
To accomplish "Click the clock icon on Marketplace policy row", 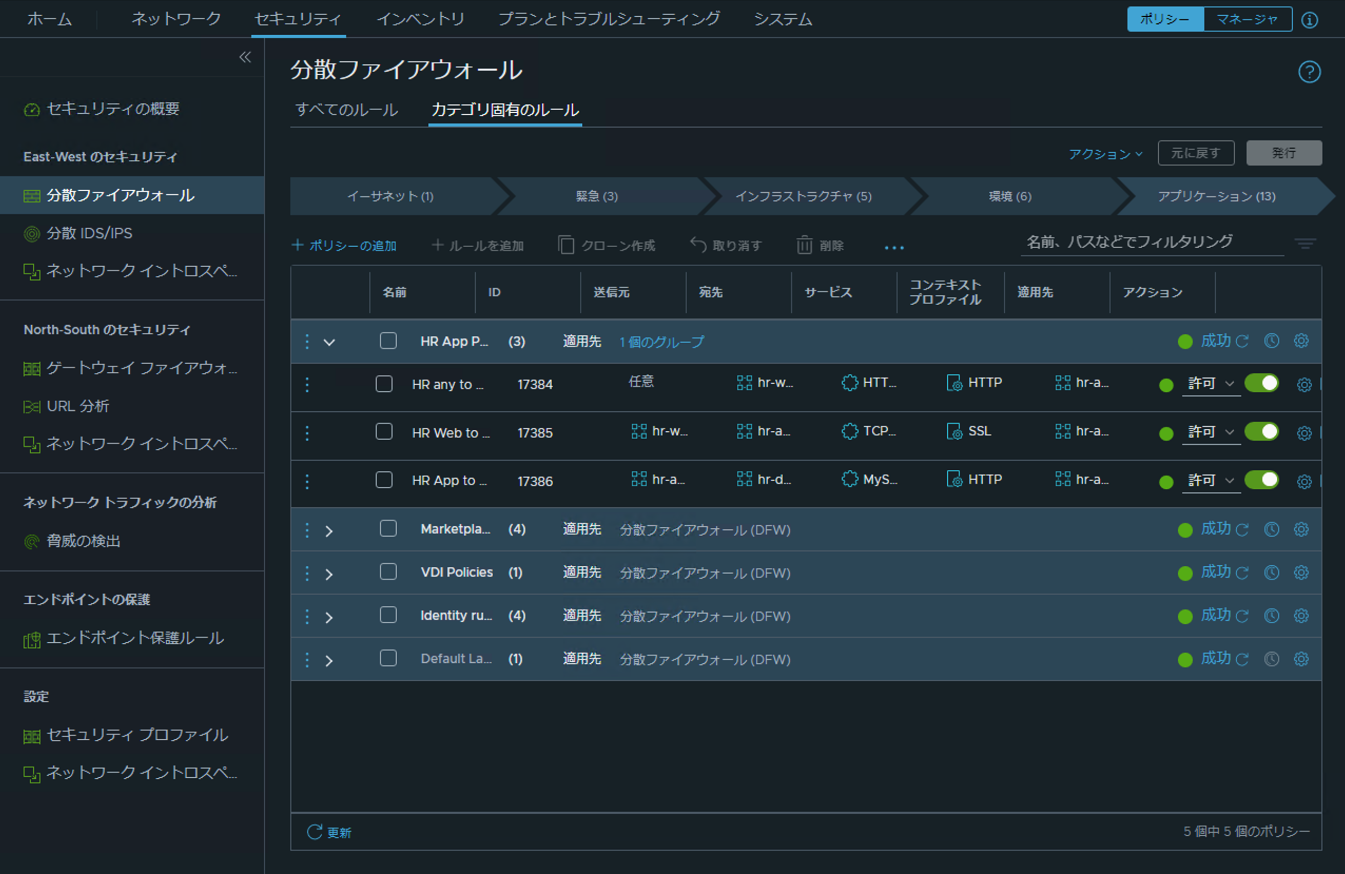I will [1271, 530].
